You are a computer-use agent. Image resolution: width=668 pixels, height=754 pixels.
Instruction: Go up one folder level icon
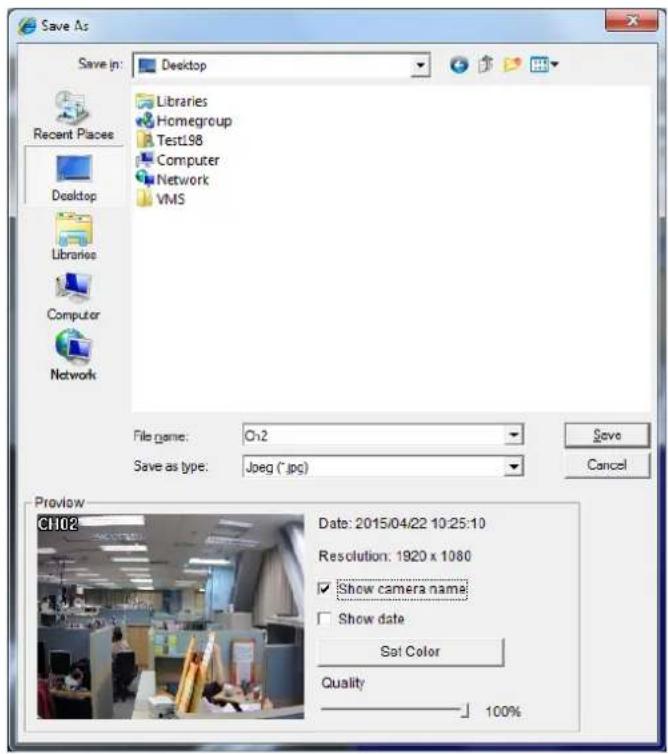pos(486,64)
